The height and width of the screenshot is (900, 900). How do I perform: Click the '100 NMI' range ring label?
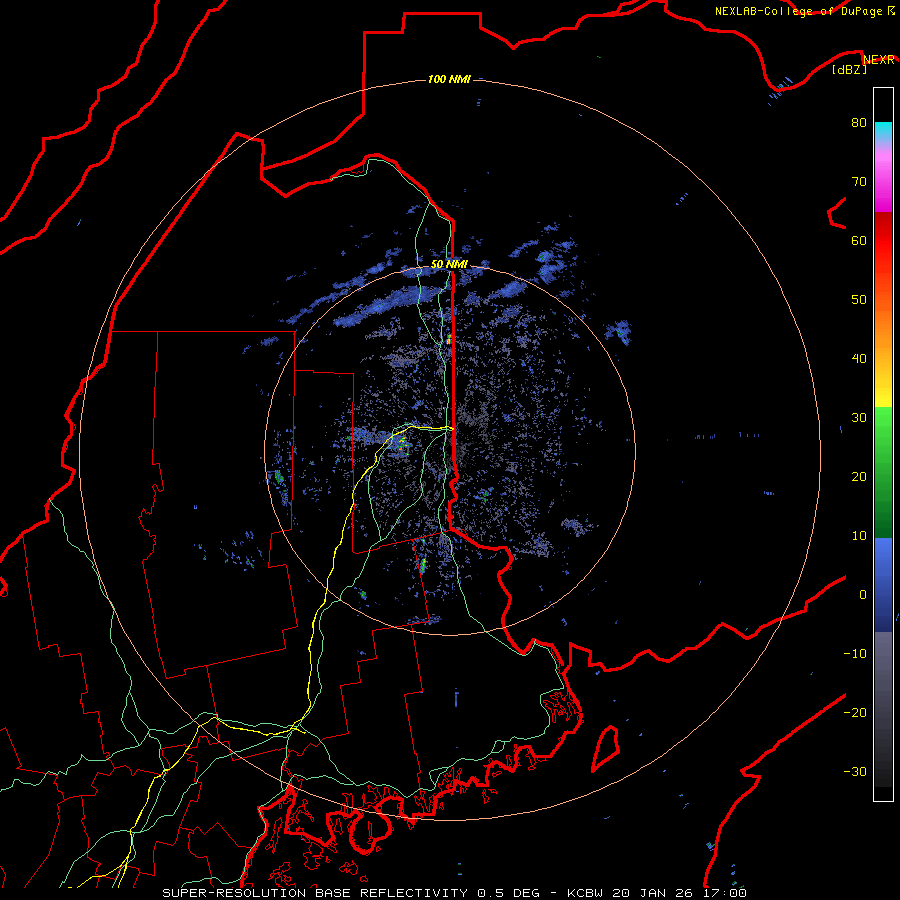click(449, 79)
